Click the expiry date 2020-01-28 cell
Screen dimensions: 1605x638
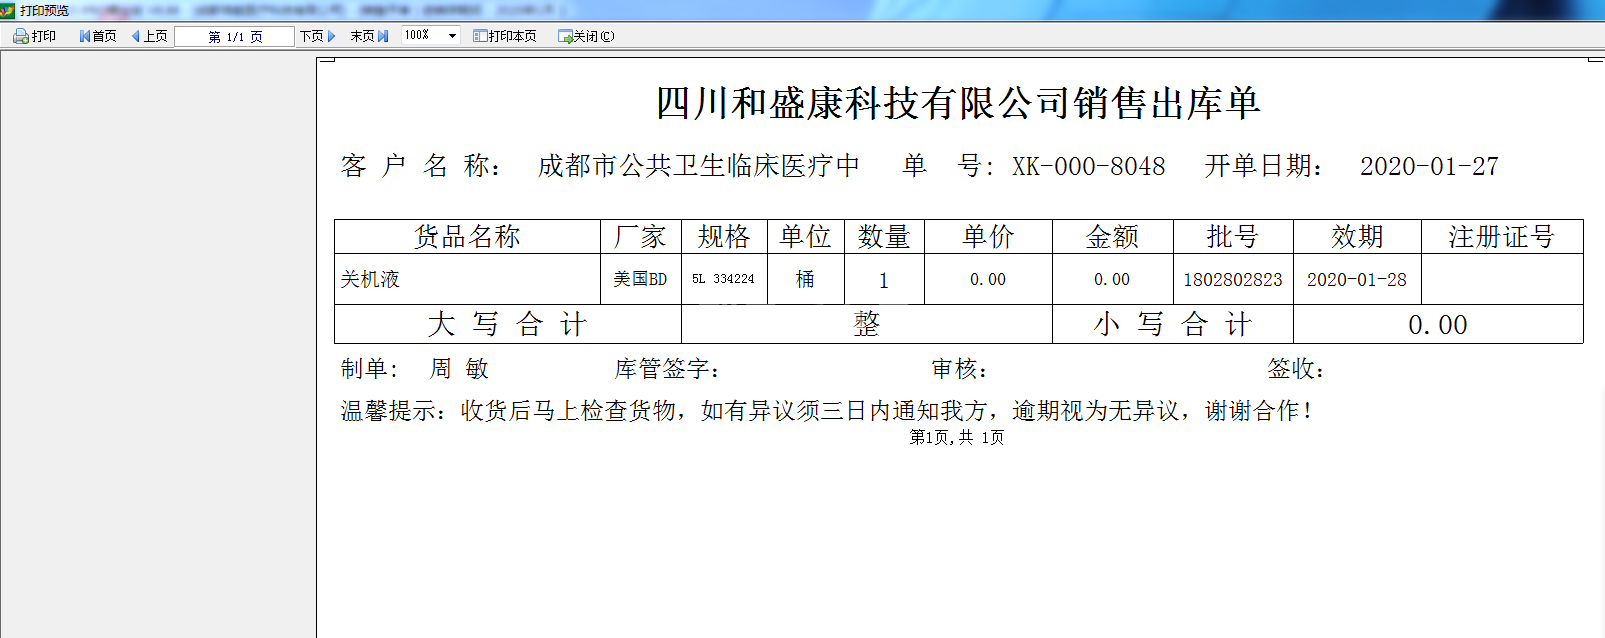click(x=1356, y=280)
